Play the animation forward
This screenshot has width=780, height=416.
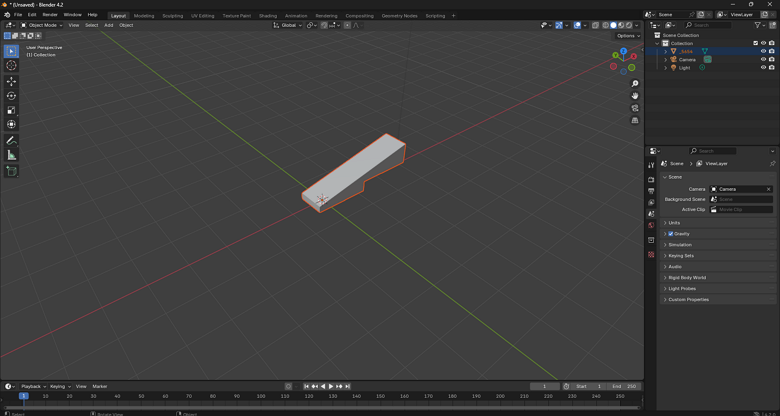click(331, 386)
